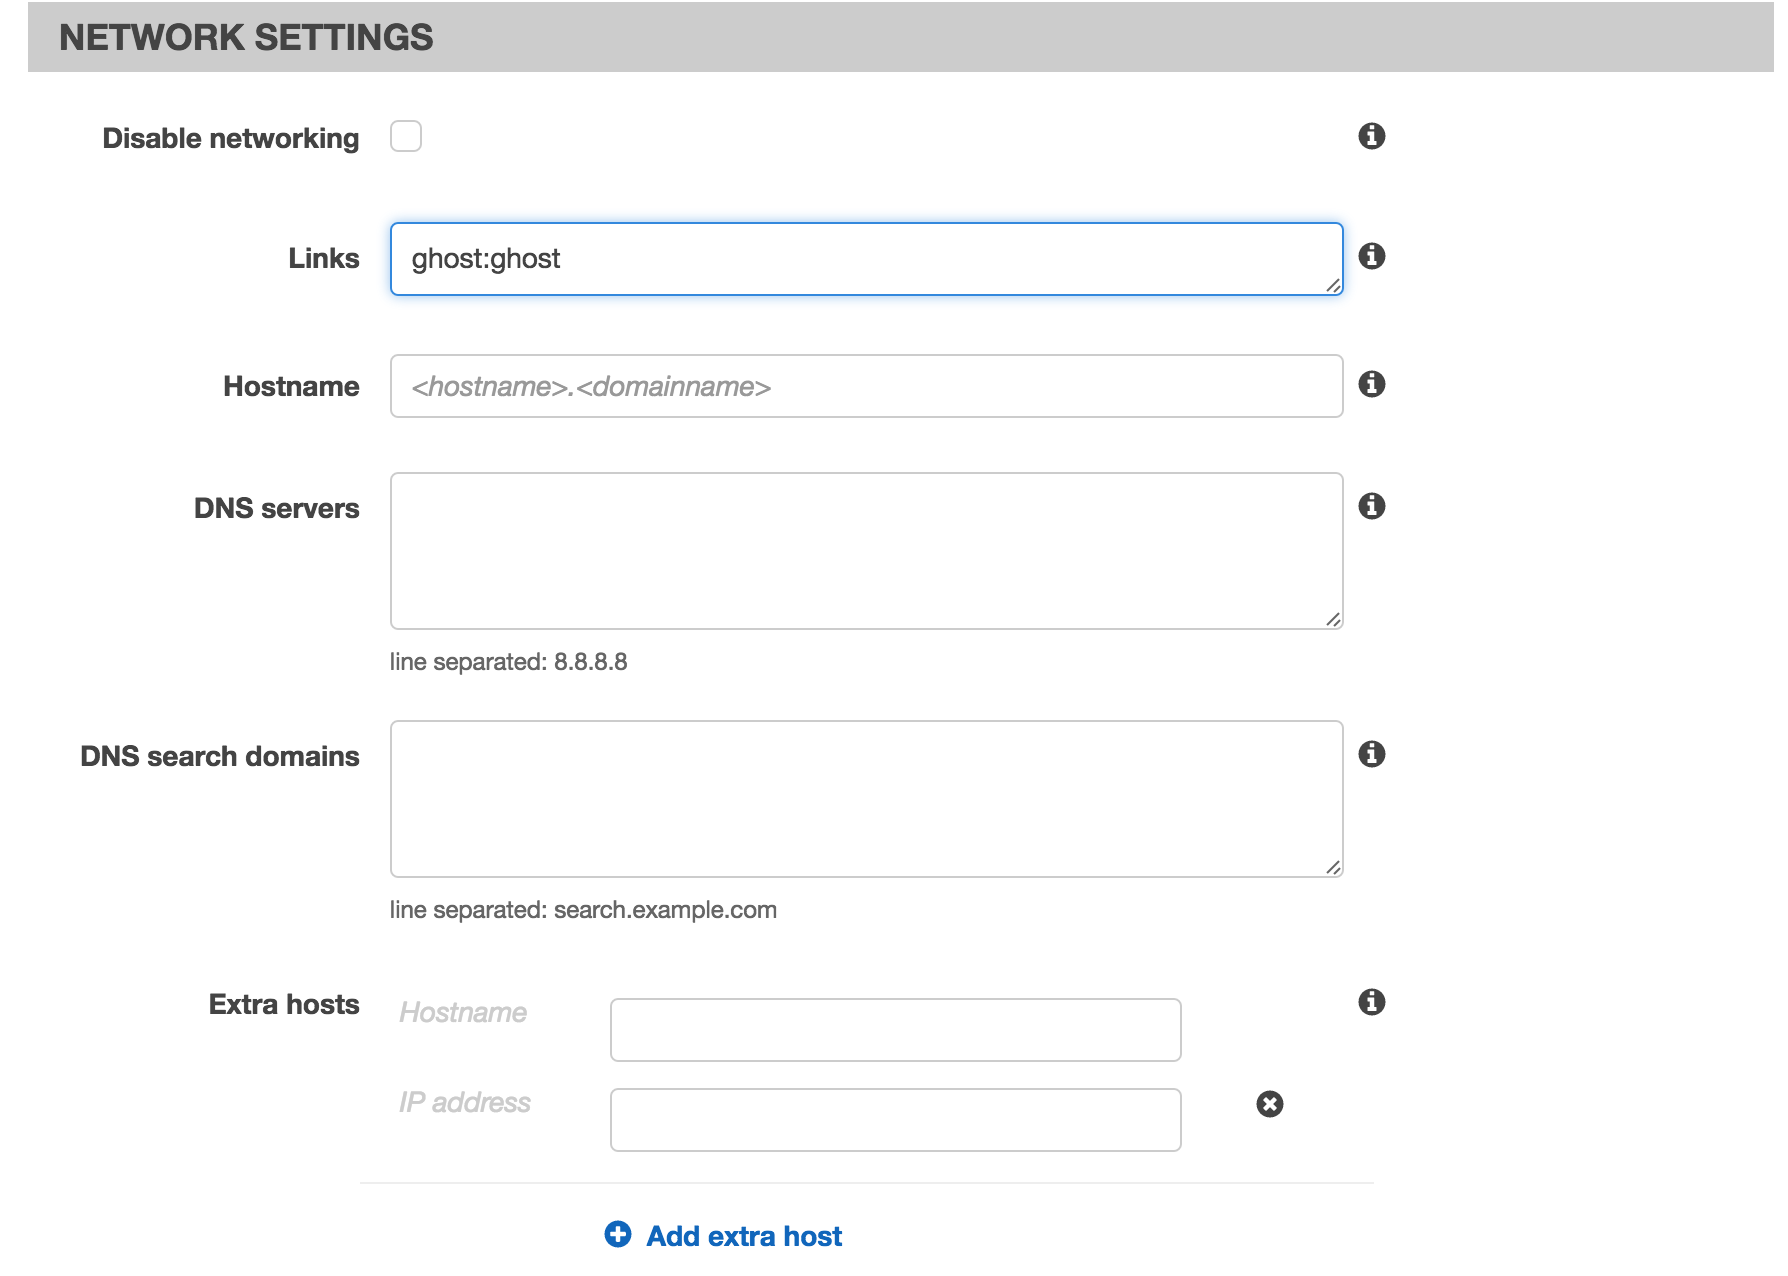The width and height of the screenshot is (1788, 1276).
Task: Click the 'line separated: search.example.com' hint
Action: pyautogui.click(x=583, y=910)
